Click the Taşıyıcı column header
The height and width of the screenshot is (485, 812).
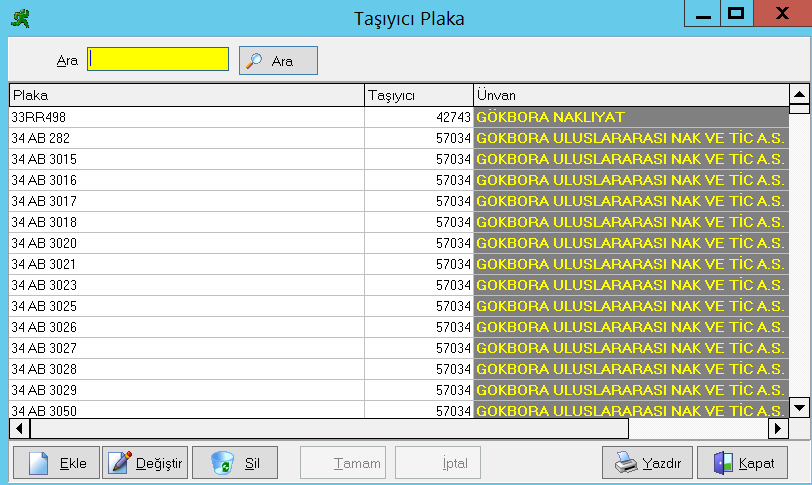click(x=419, y=95)
